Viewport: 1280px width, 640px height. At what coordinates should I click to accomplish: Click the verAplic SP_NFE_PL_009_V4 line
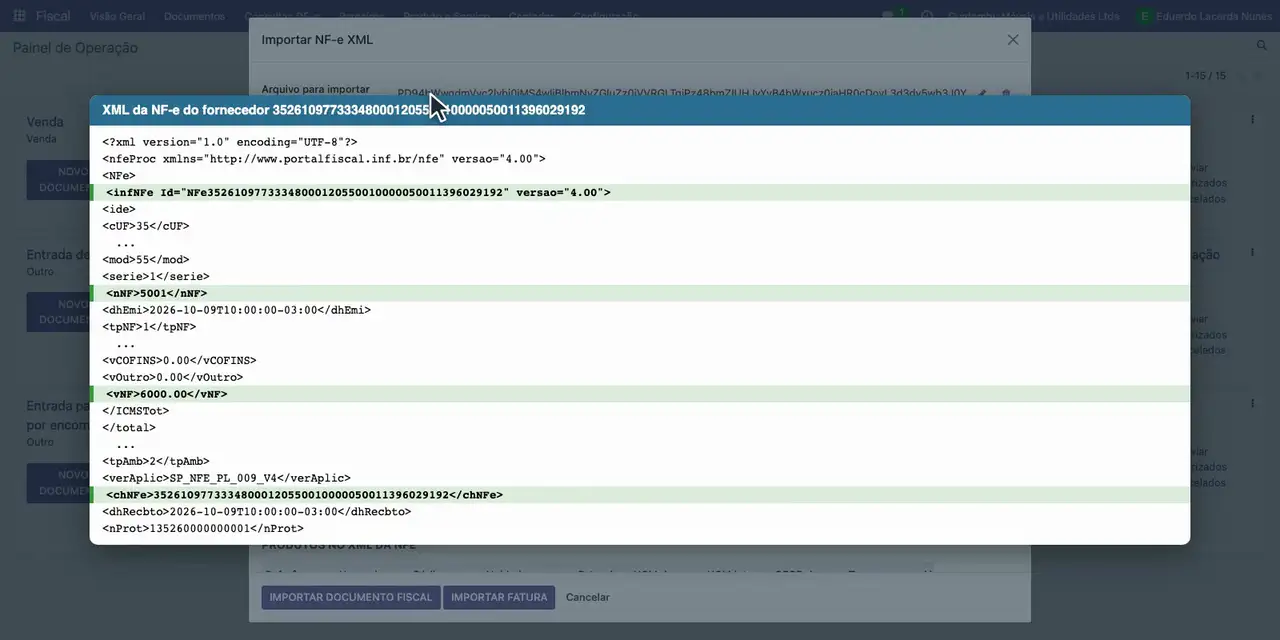tap(226, 478)
